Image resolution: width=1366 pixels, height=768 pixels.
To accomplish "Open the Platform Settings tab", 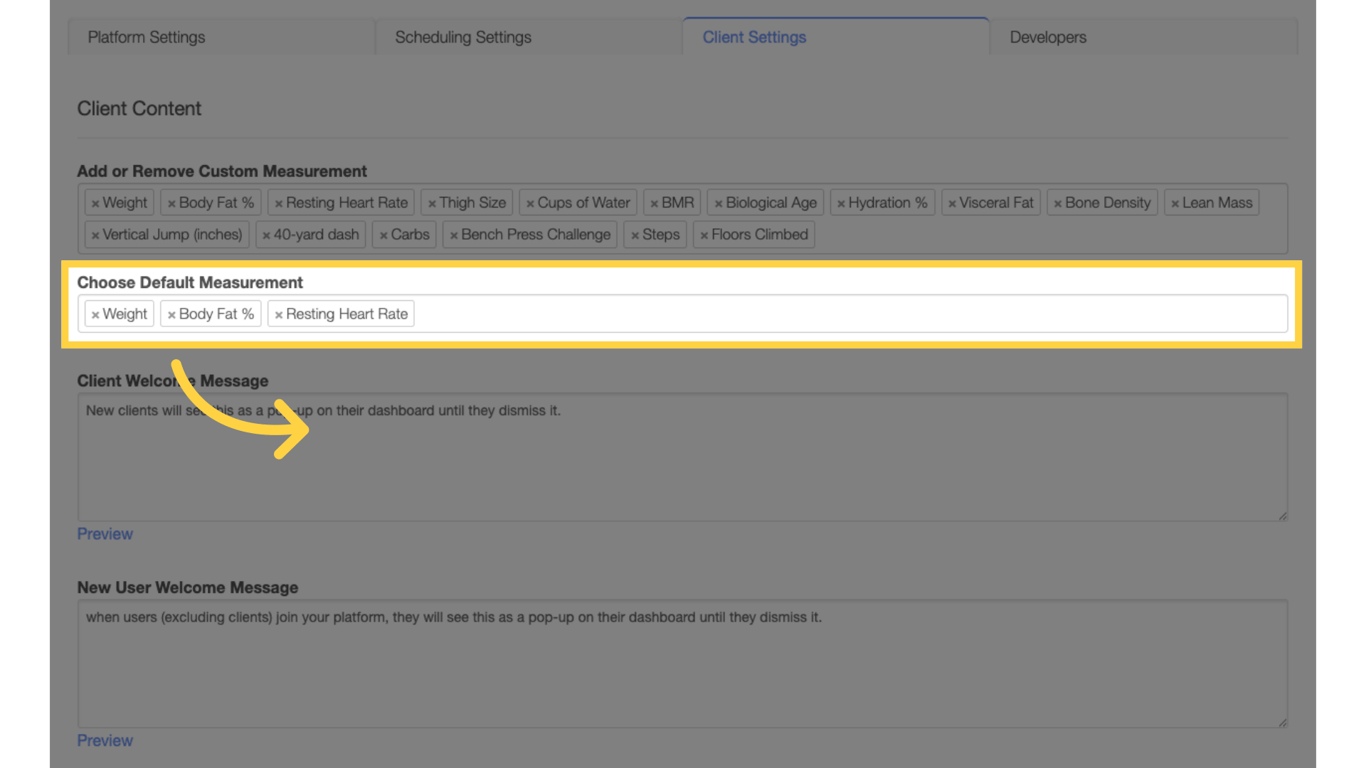I will pyautogui.click(x=146, y=37).
